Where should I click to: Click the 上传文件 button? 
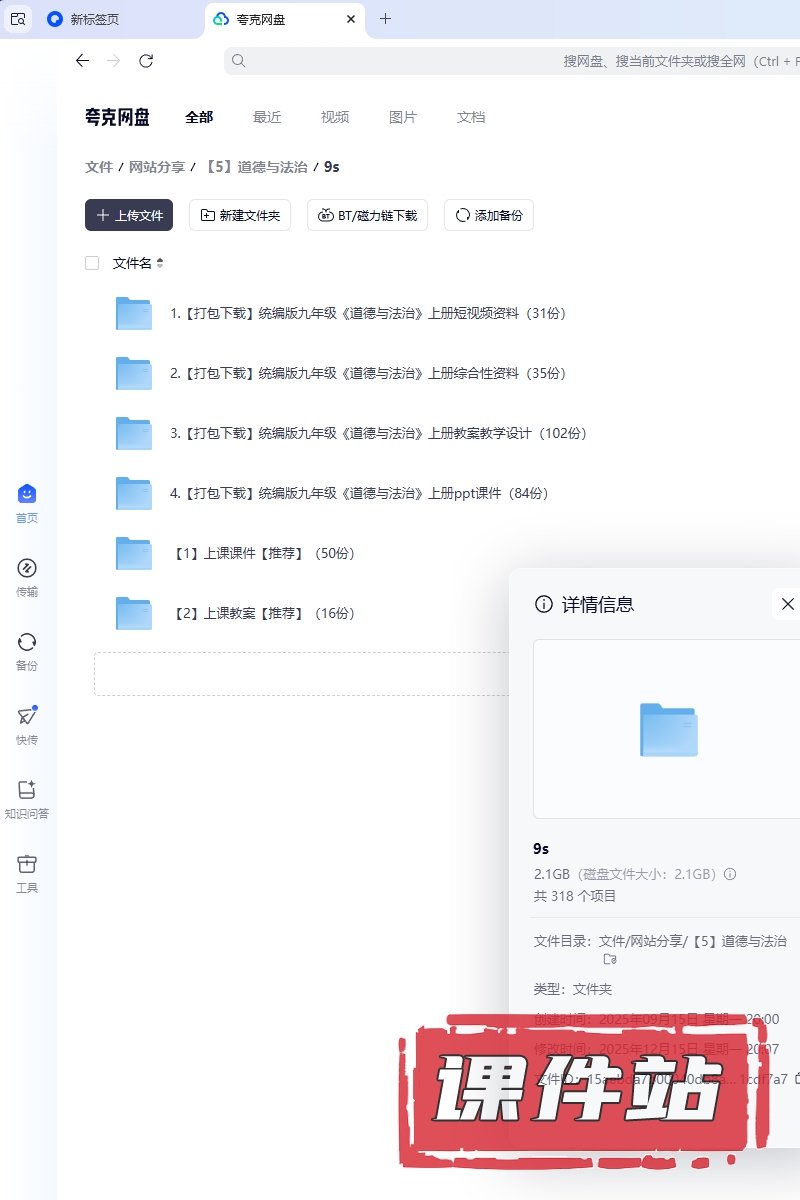129,215
